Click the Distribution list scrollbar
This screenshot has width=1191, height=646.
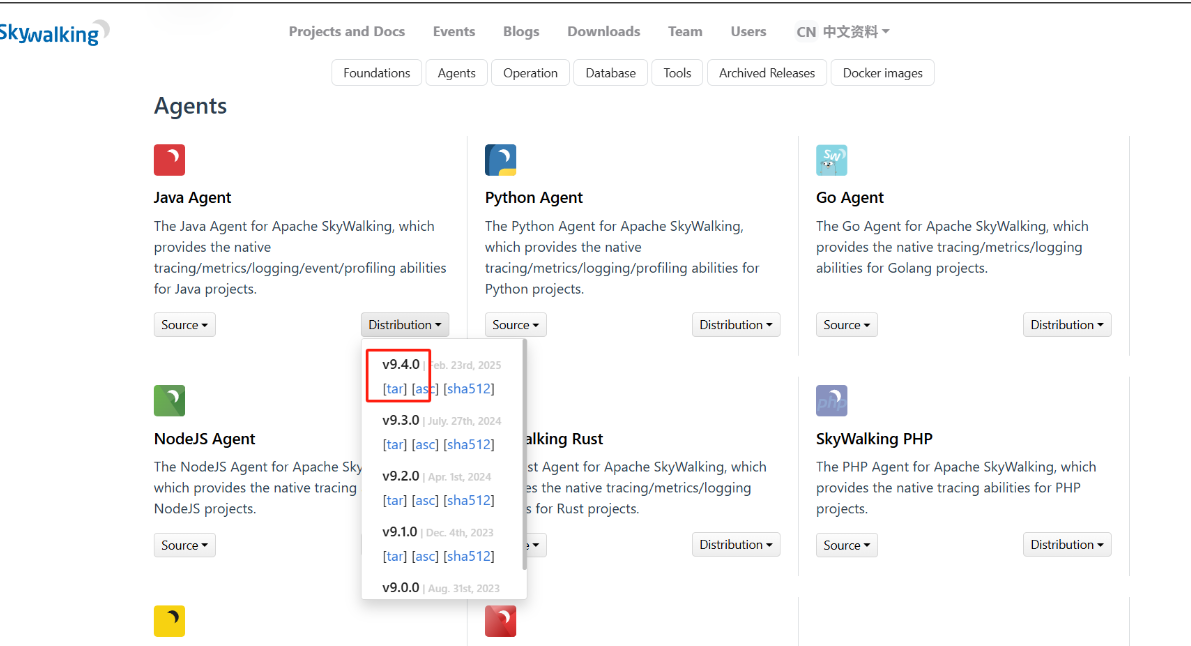click(x=524, y=454)
